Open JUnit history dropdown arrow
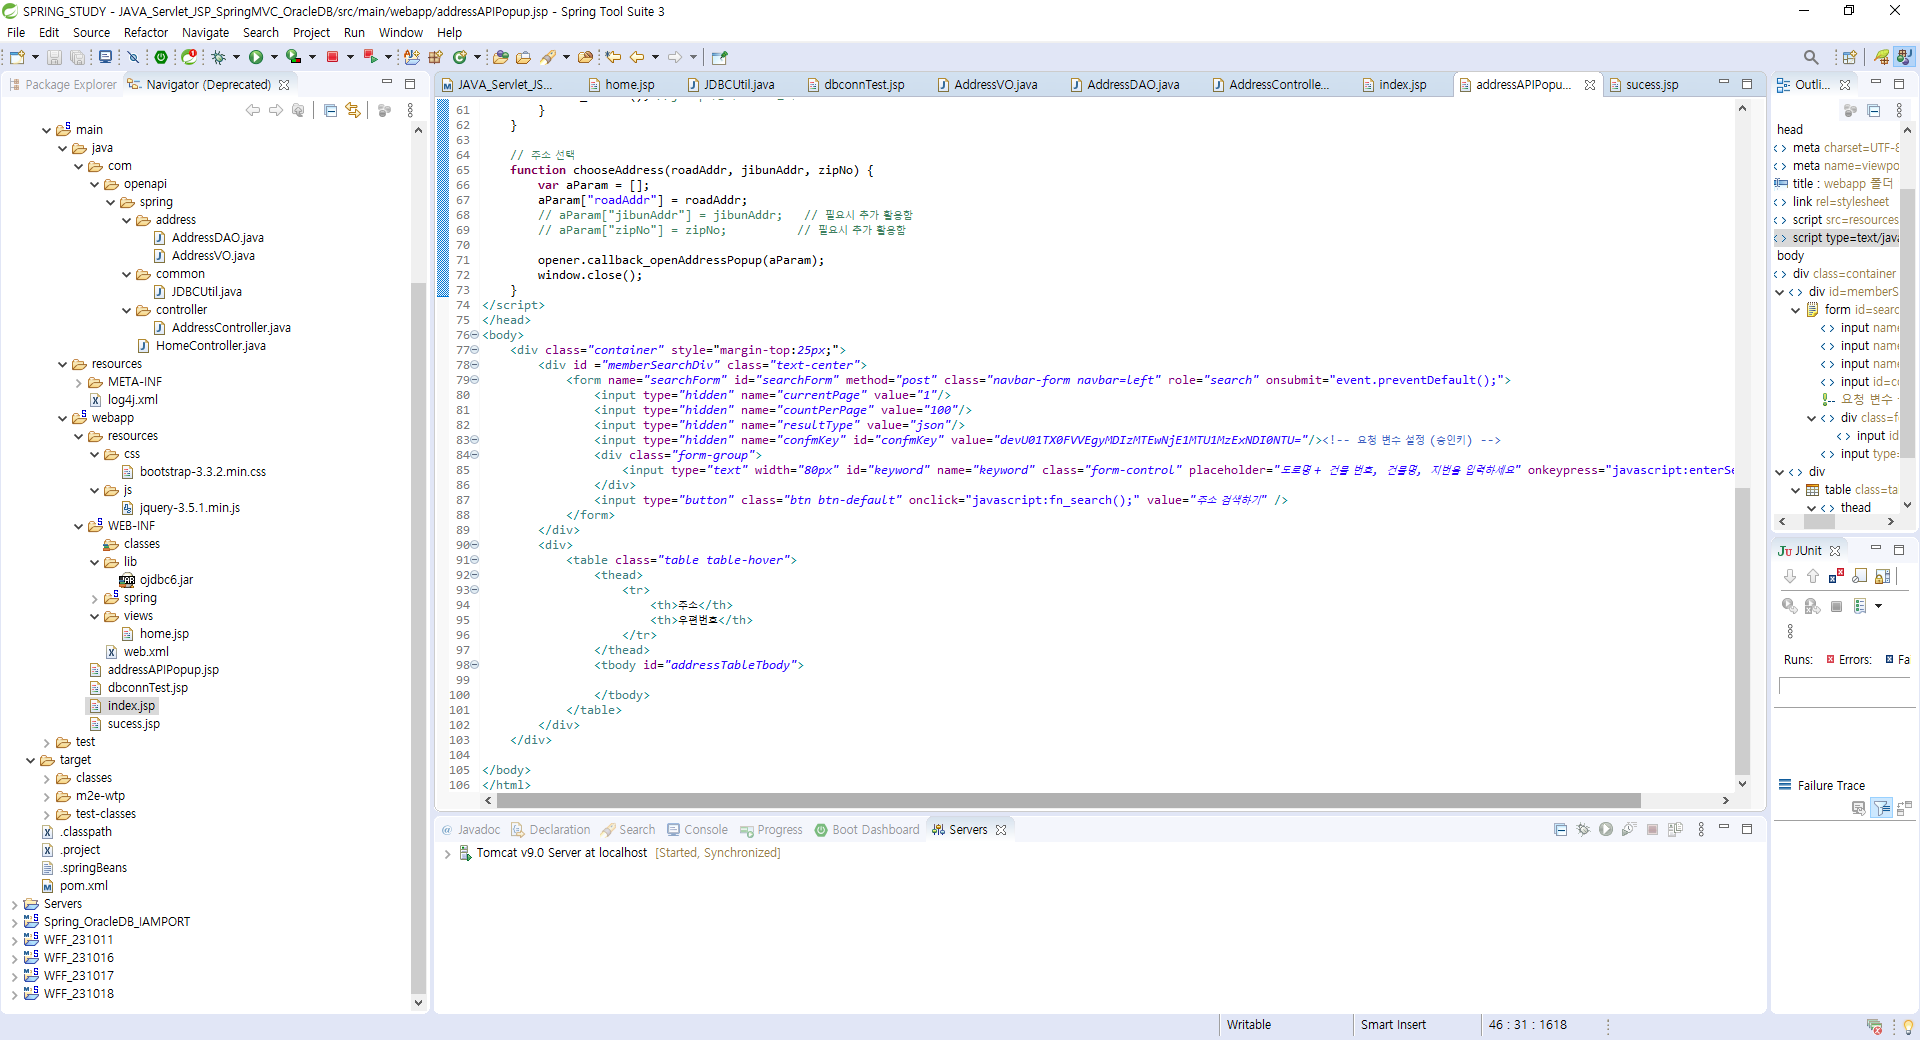The width and height of the screenshot is (1920, 1040). (1878, 606)
